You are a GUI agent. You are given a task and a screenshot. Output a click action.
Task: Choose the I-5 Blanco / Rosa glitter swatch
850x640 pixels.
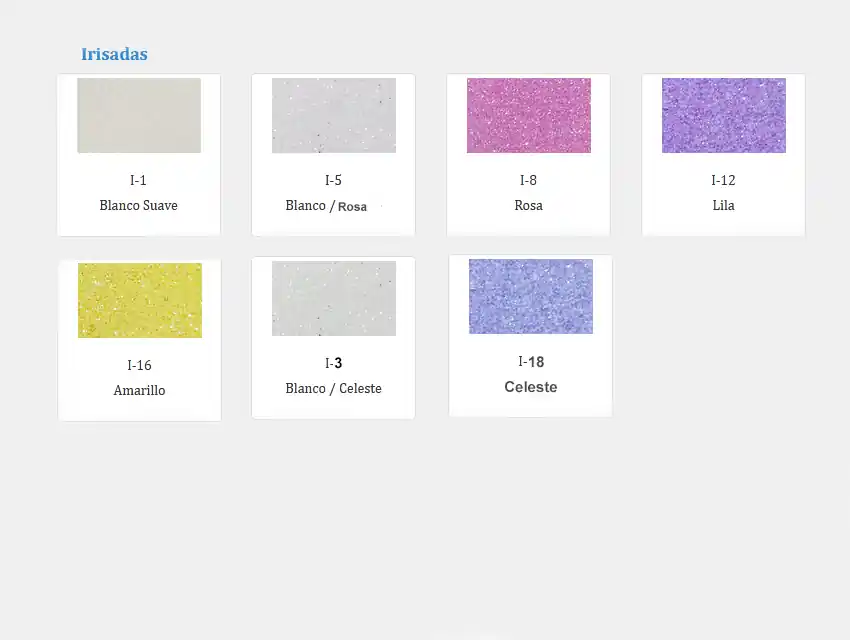(x=333, y=115)
